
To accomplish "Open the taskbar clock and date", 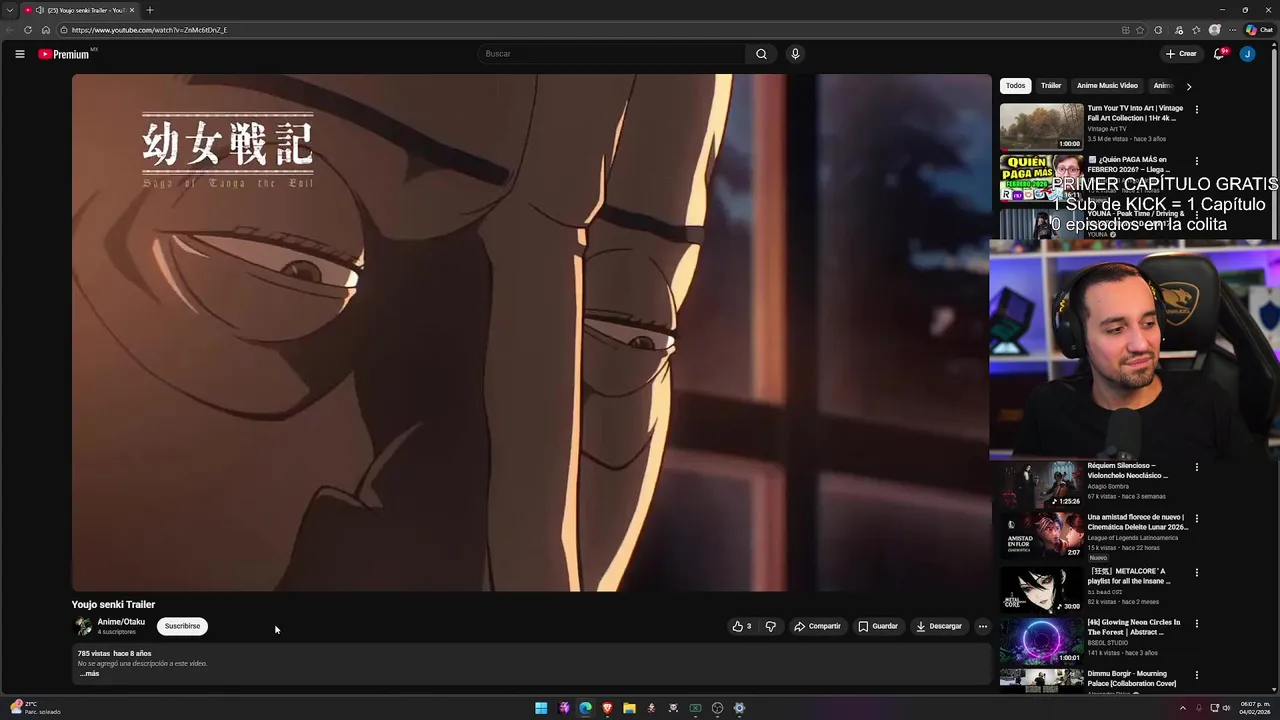I will click(x=1255, y=708).
